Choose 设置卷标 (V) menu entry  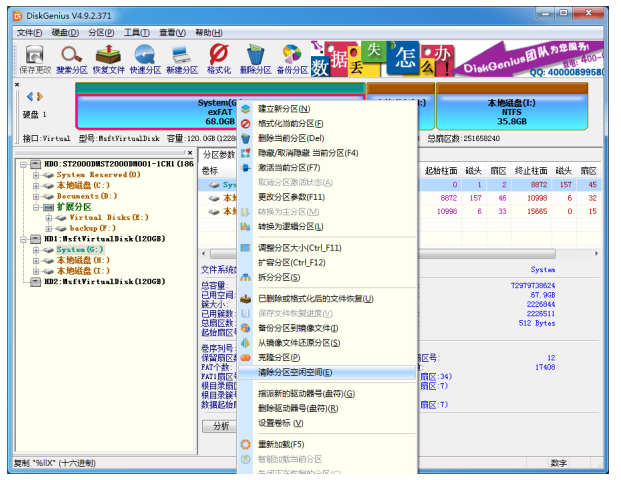(x=327, y=423)
